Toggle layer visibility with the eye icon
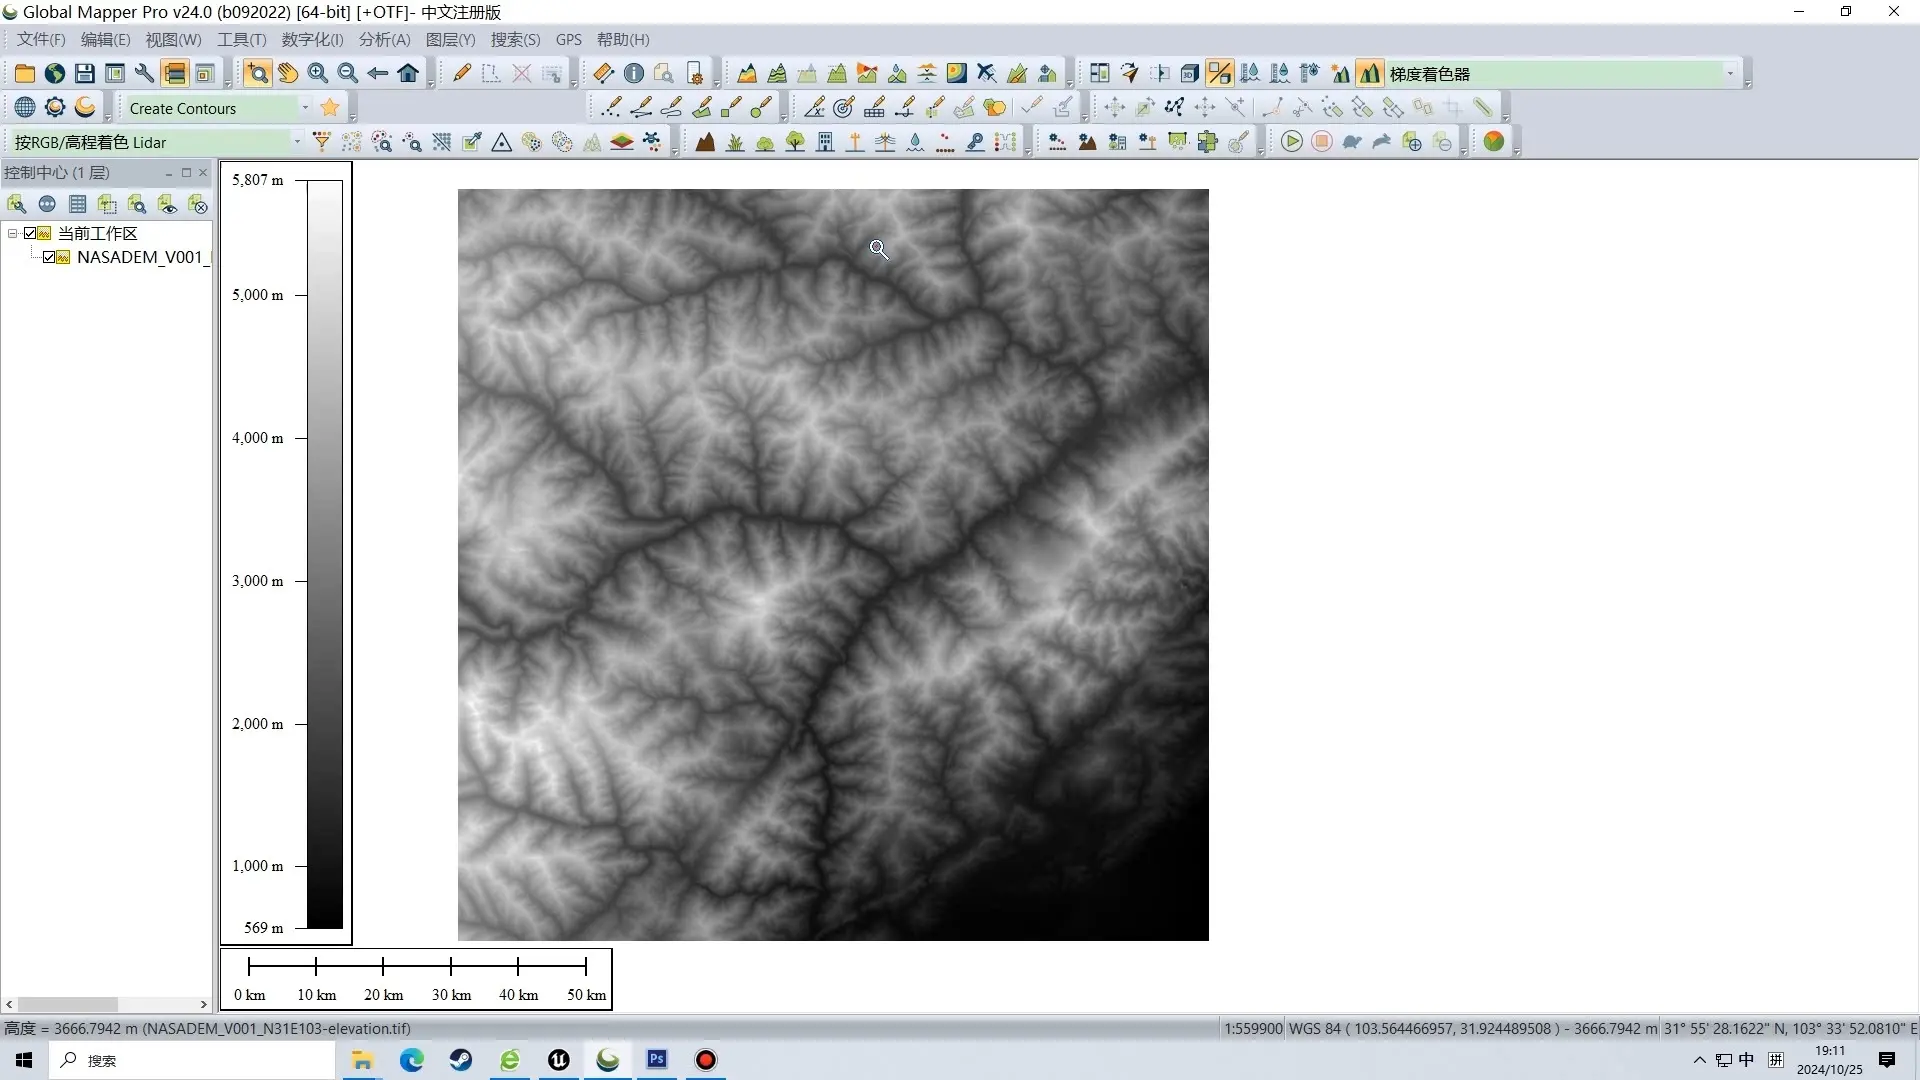 167,204
